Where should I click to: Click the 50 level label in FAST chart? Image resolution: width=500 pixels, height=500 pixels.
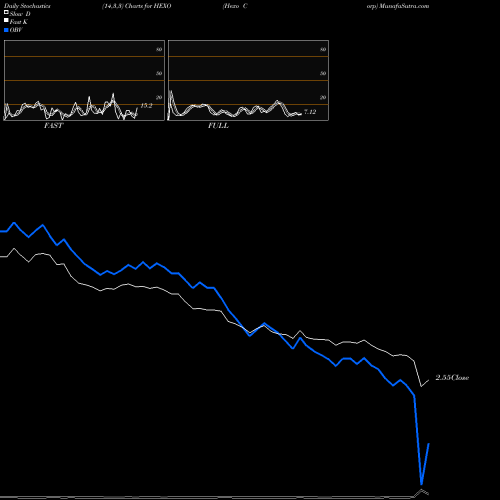(159, 73)
